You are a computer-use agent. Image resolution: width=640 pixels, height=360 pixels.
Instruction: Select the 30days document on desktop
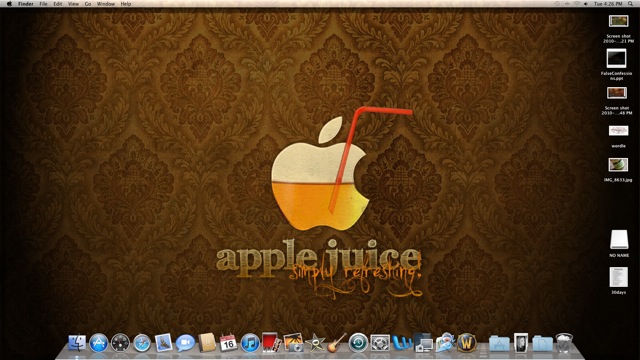click(x=618, y=277)
